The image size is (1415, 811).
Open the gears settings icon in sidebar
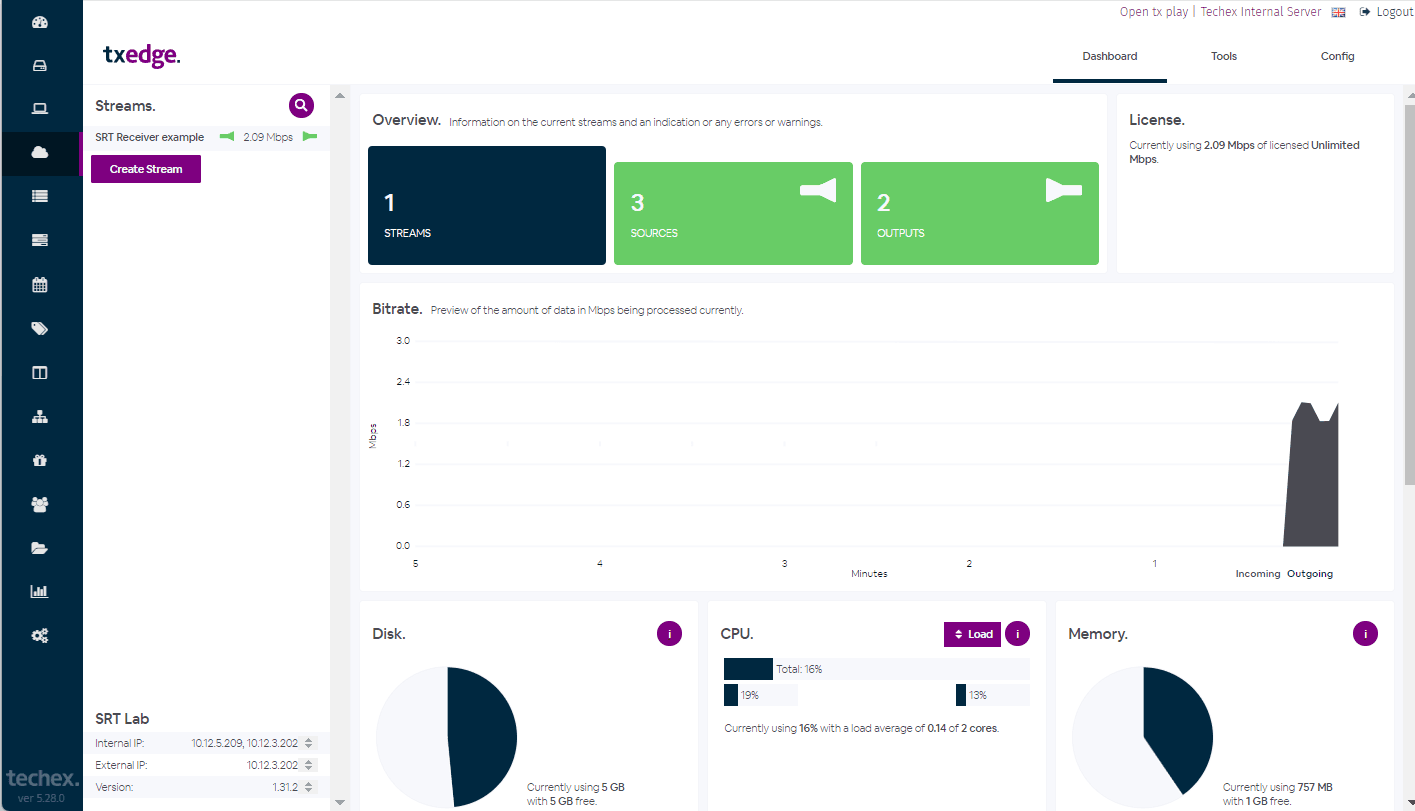tap(40, 635)
